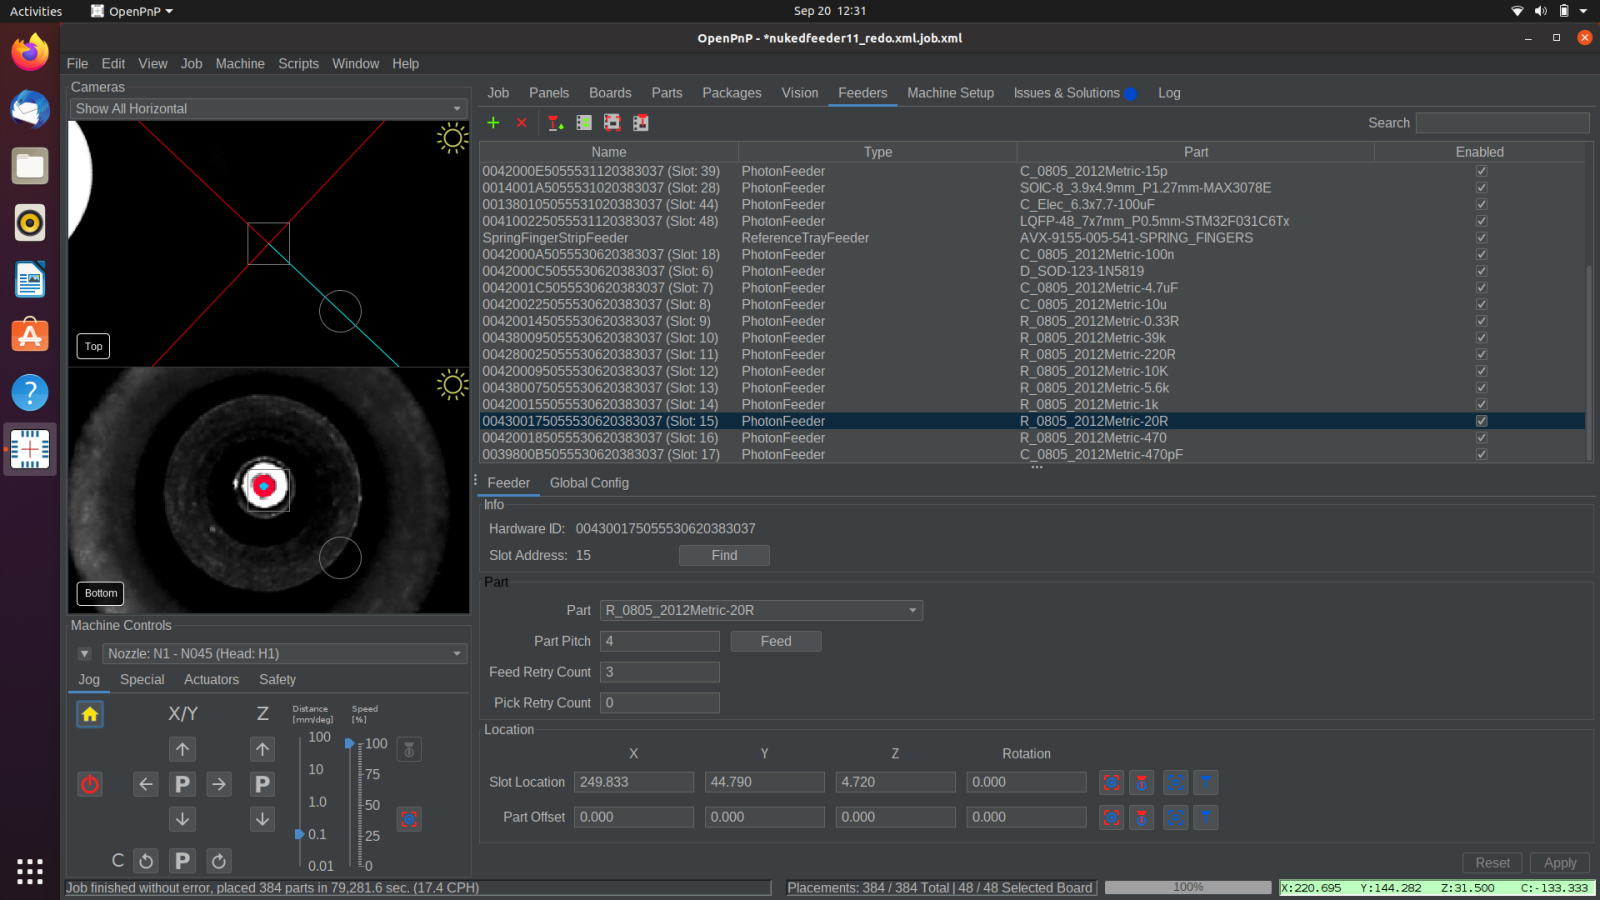The image size is (1600, 900).
Task: Open the Issues & Solutions tab
Action: [x=1075, y=93]
